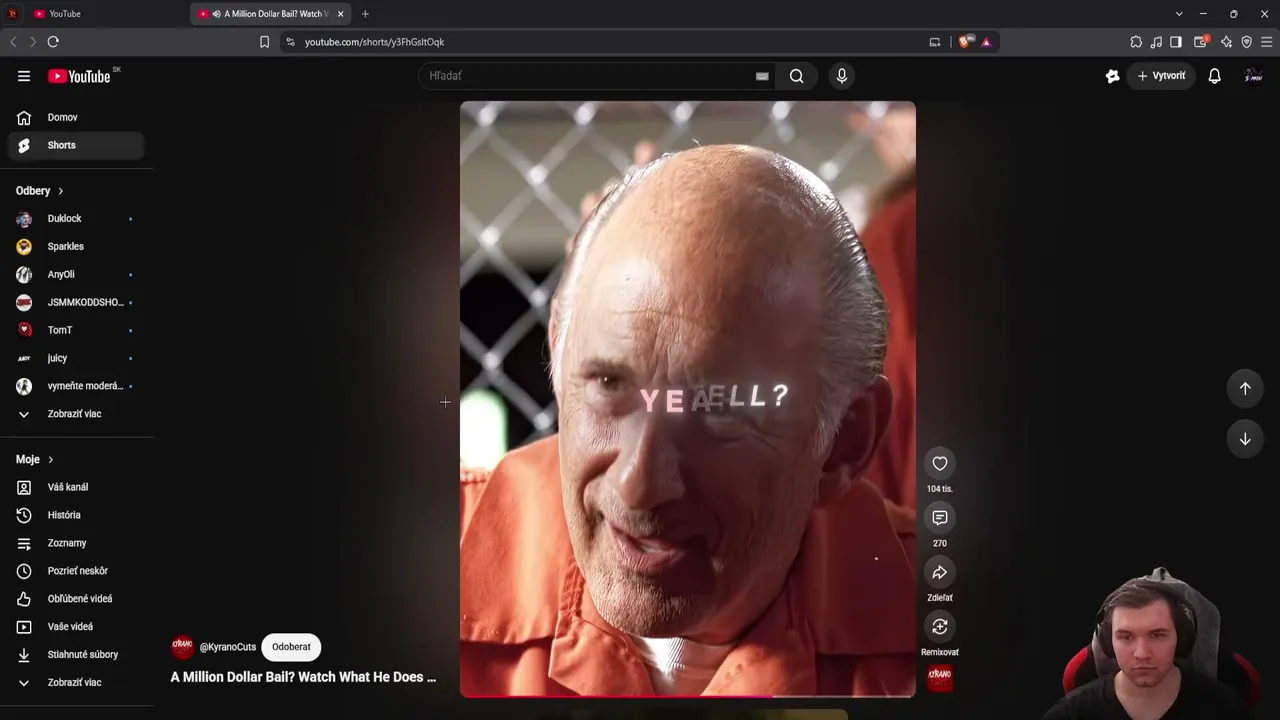Open the browser main menu
The width and height of the screenshot is (1280, 720).
click(x=1267, y=42)
